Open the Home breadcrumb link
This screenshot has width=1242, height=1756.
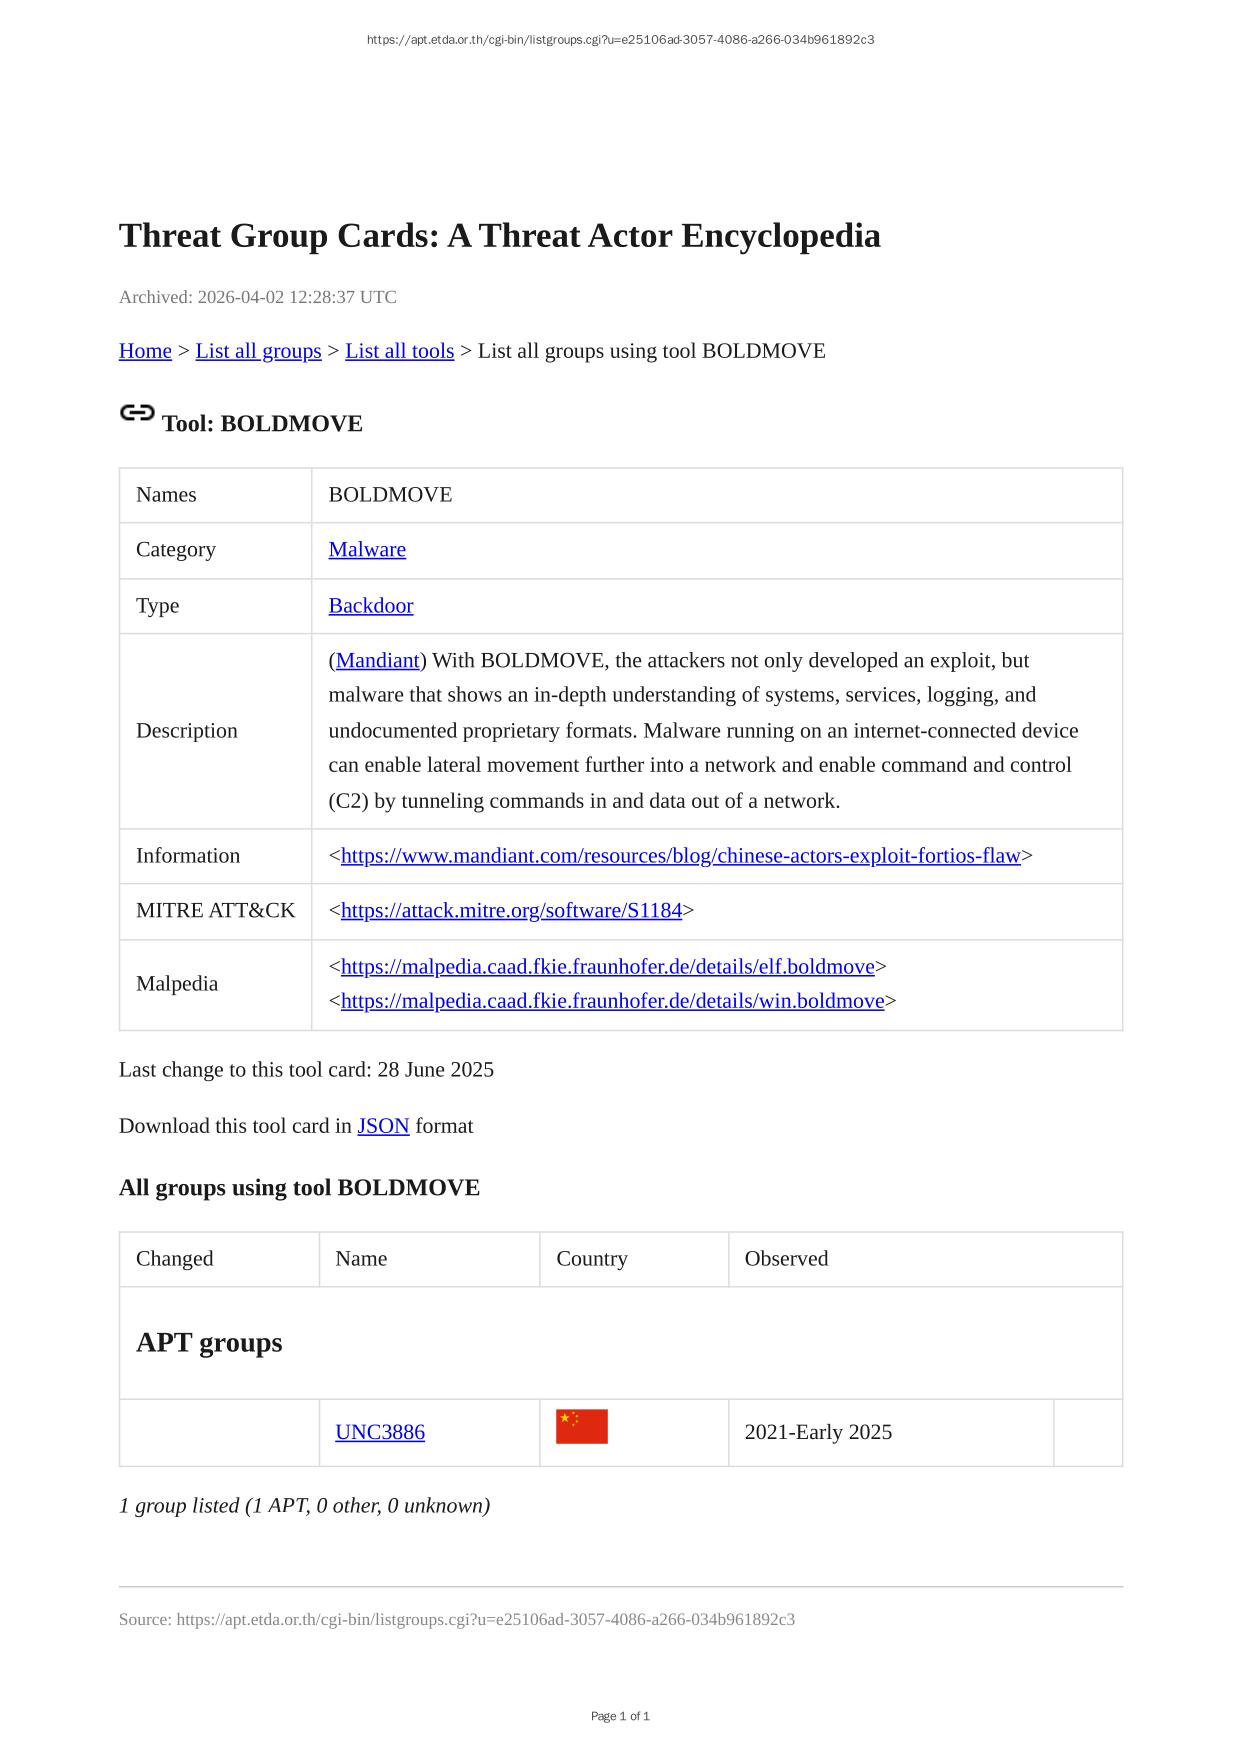(x=145, y=351)
